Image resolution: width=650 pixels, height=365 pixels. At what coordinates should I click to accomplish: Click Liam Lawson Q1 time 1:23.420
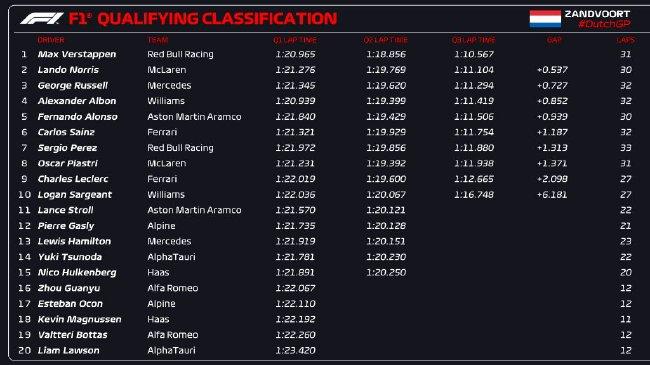pyautogui.click(x=295, y=350)
